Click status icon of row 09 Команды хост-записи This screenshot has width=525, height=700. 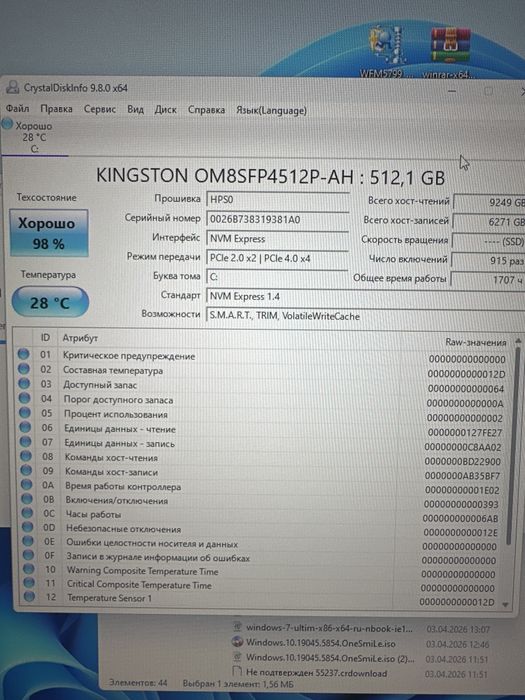pos(26,470)
